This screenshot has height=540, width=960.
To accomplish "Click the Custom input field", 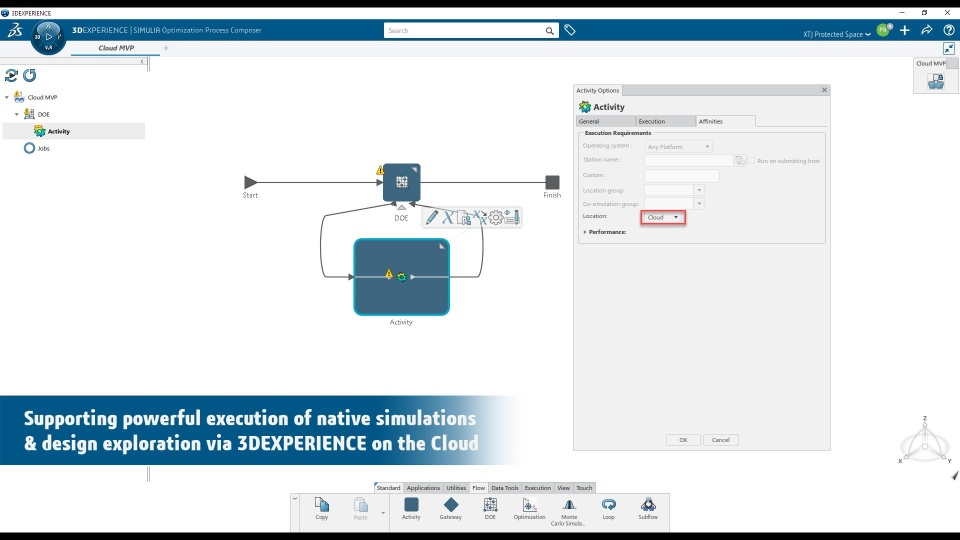I will point(681,176).
